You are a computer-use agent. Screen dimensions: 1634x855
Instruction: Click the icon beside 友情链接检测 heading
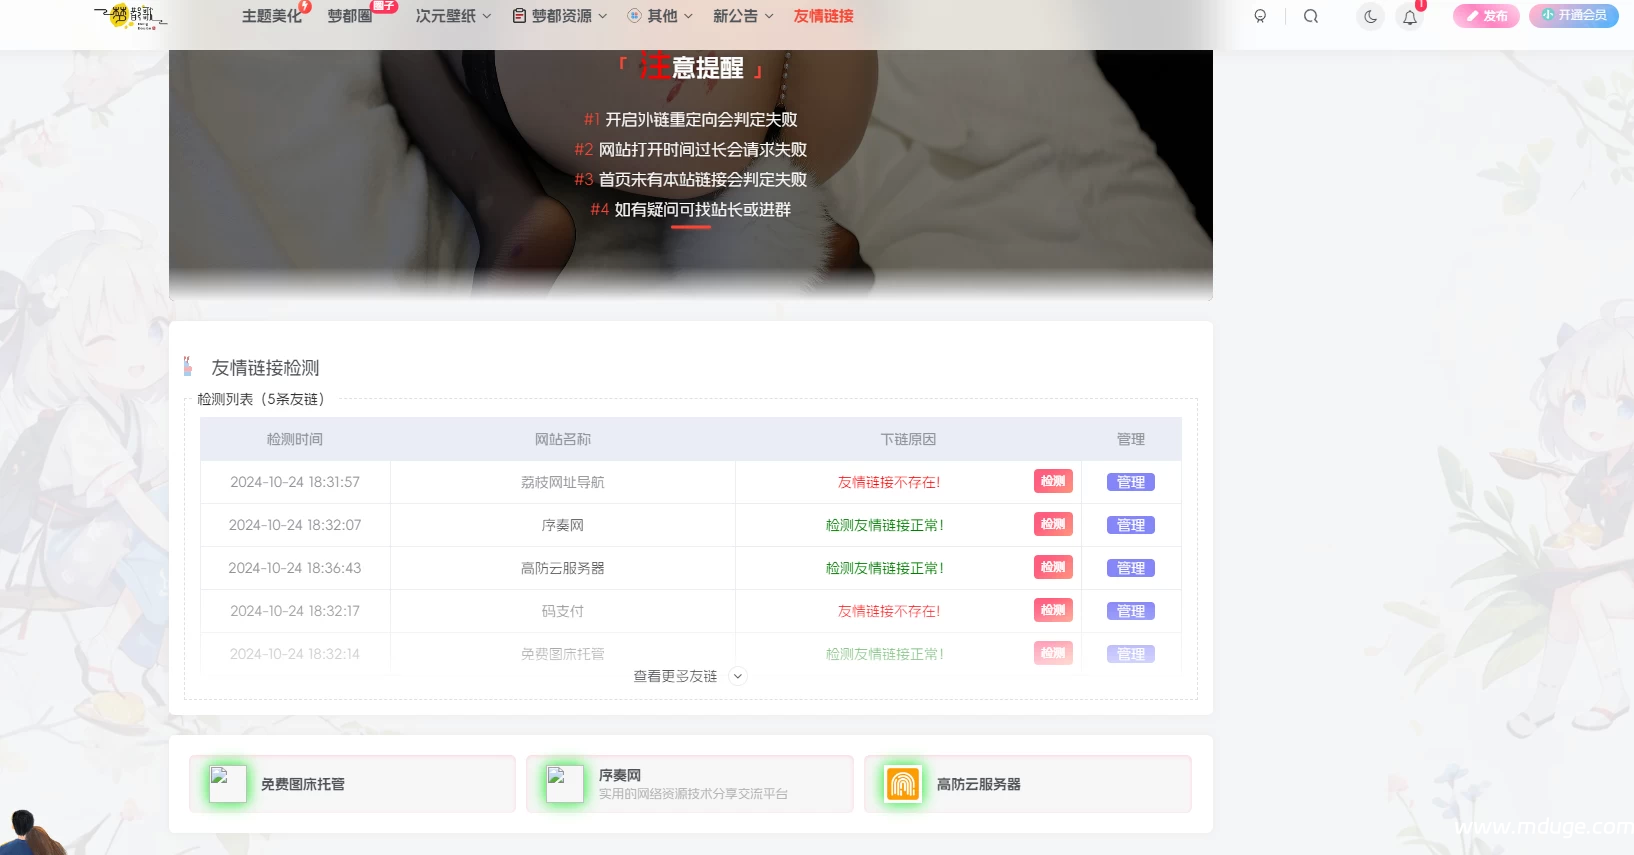[x=188, y=366]
